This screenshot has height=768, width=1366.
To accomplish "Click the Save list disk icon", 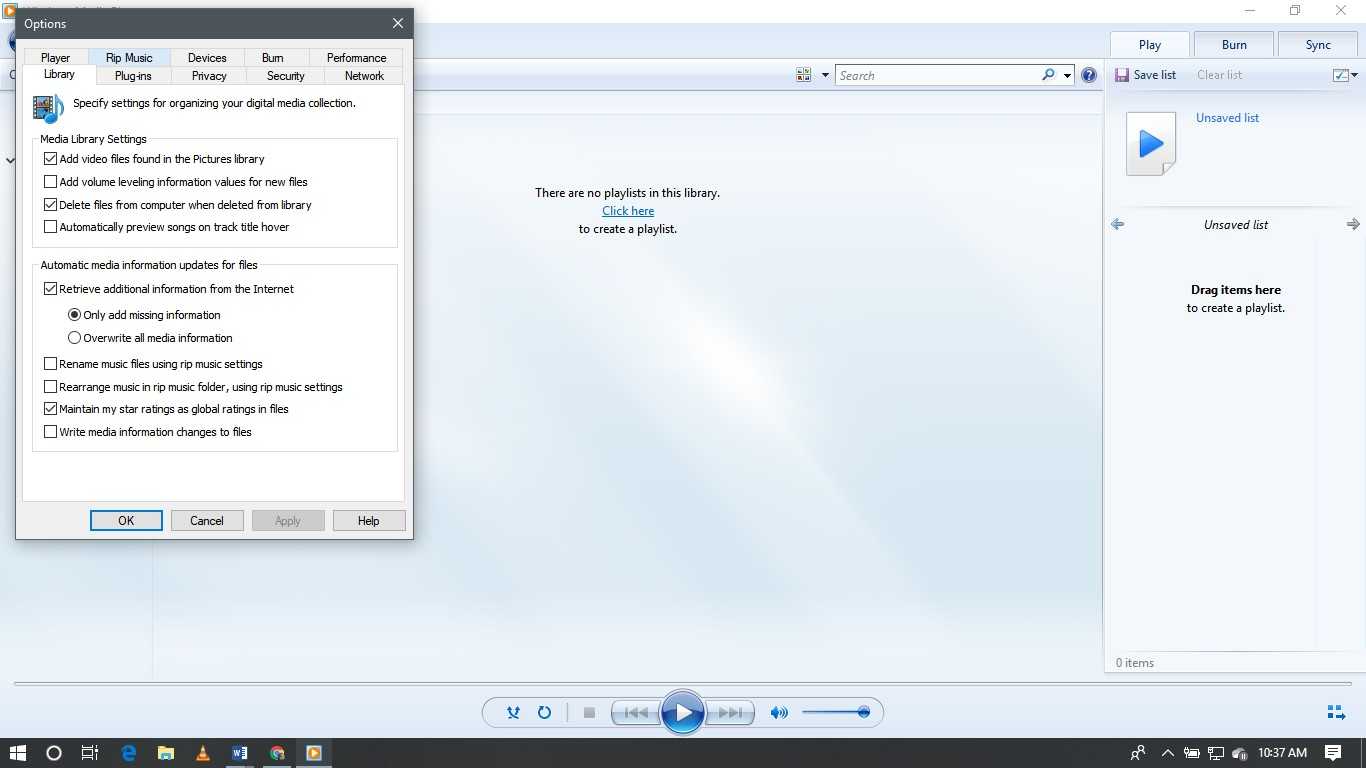I will point(1122,75).
